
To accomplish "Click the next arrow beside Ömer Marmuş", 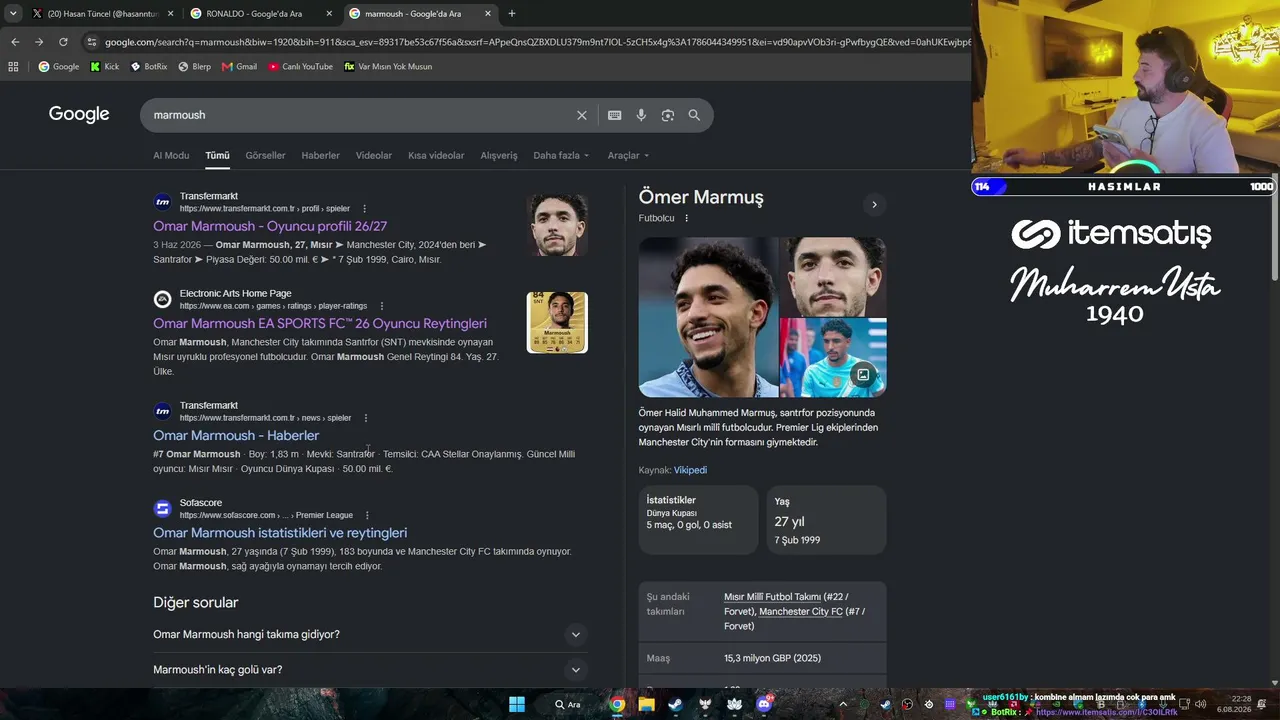I will [874, 205].
